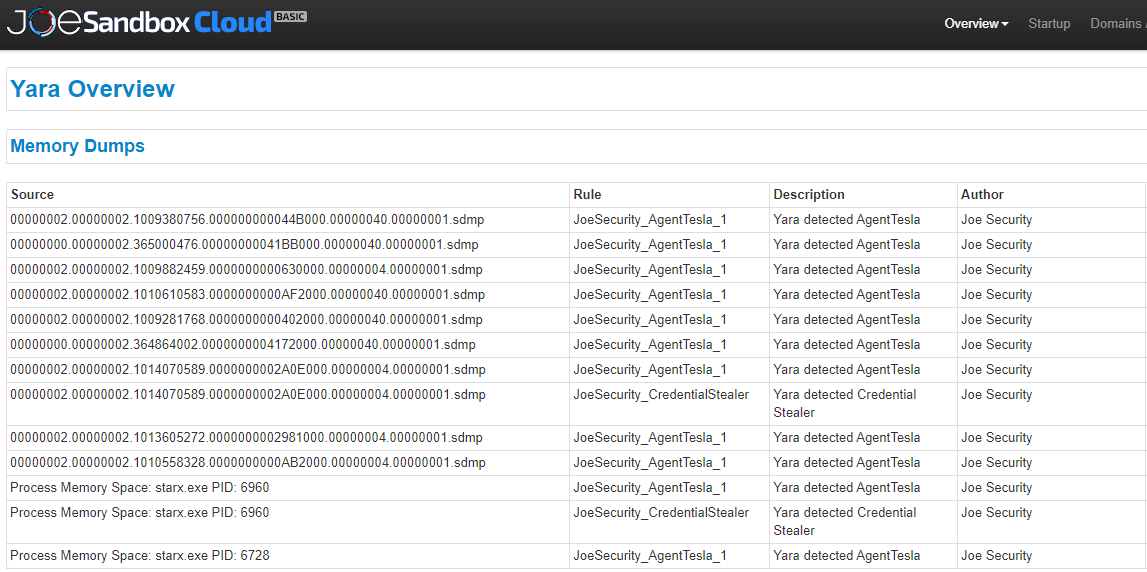The width and height of the screenshot is (1147, 572).
Task: Click the Memory Dumps heading
Action: coord(78,146)
